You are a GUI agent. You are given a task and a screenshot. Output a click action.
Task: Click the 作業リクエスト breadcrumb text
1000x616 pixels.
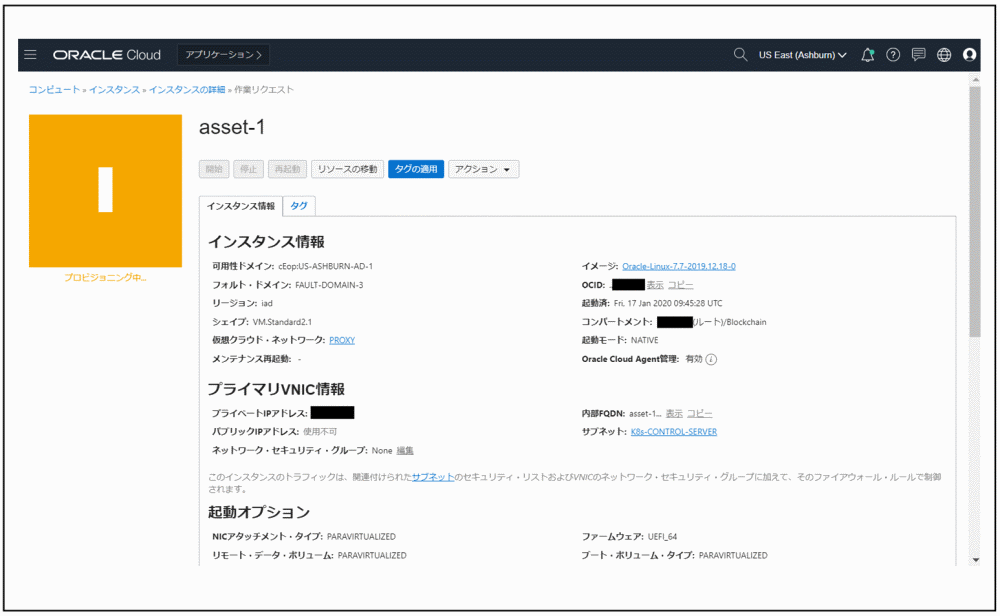263,90
